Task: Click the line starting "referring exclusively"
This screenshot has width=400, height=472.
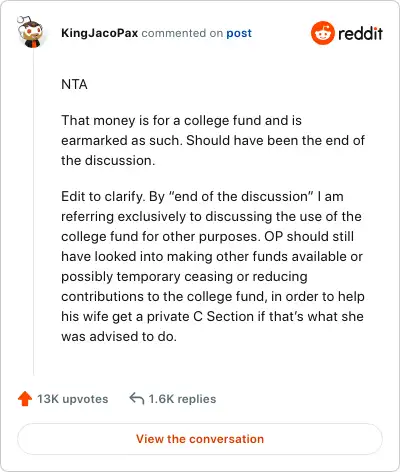Action: click(x=211, y=217)
